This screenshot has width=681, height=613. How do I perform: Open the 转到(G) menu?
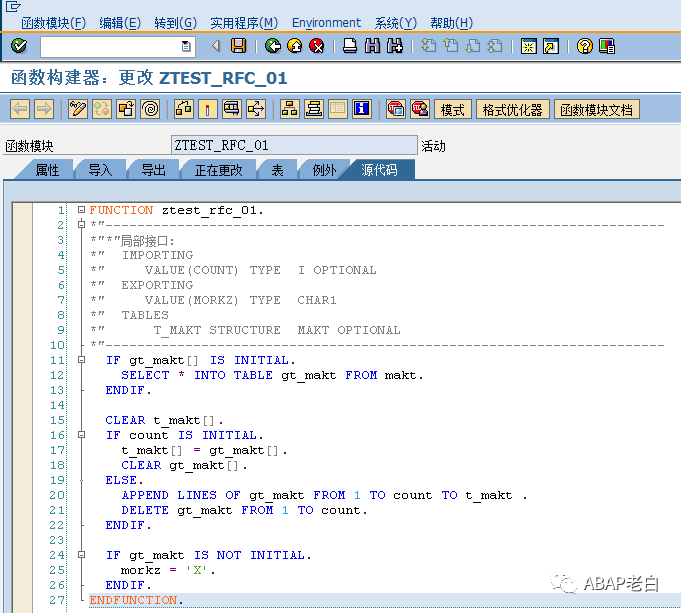click(x=175, y=23)
